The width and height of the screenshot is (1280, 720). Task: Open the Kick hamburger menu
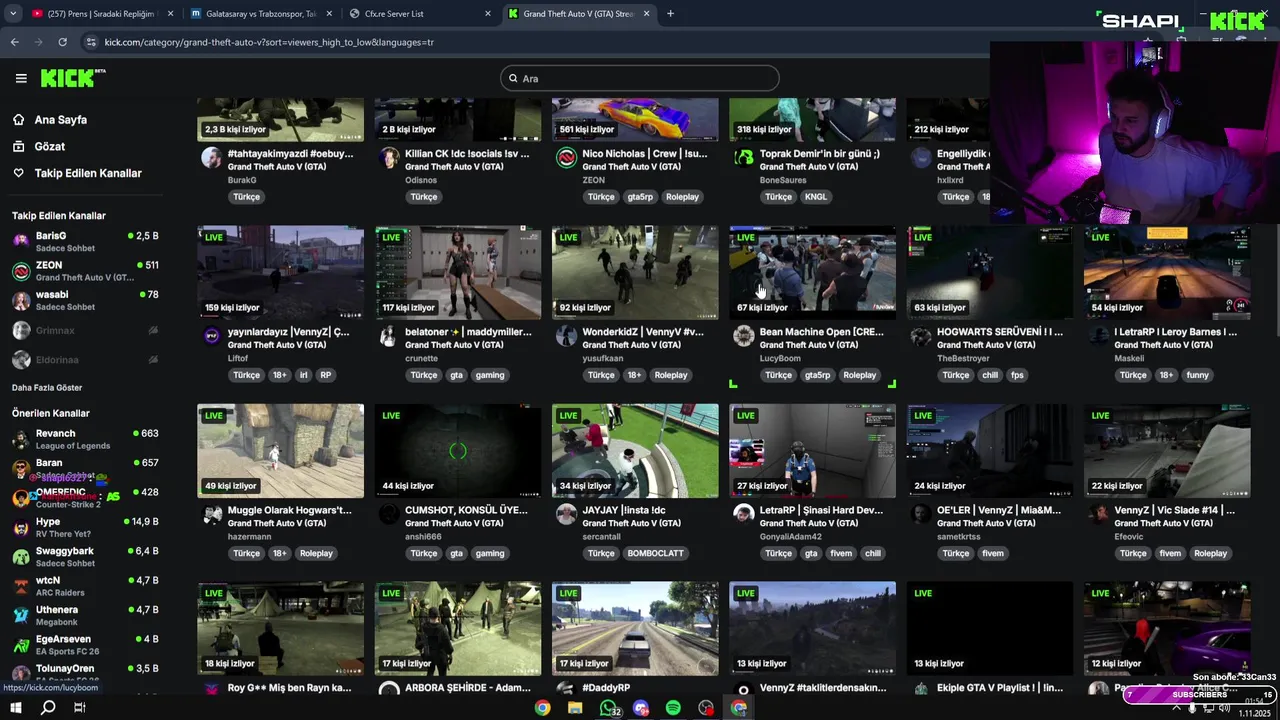[x=21, y=78]
